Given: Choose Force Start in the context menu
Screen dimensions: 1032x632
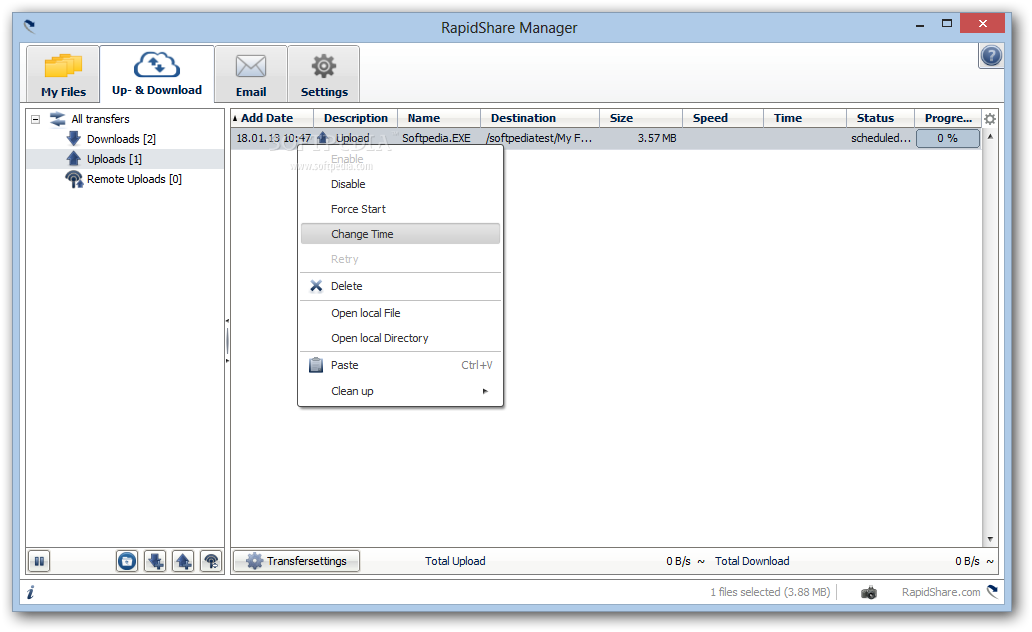Looking at the screenshot, I should pyautogui.click(x=400, y=209).
